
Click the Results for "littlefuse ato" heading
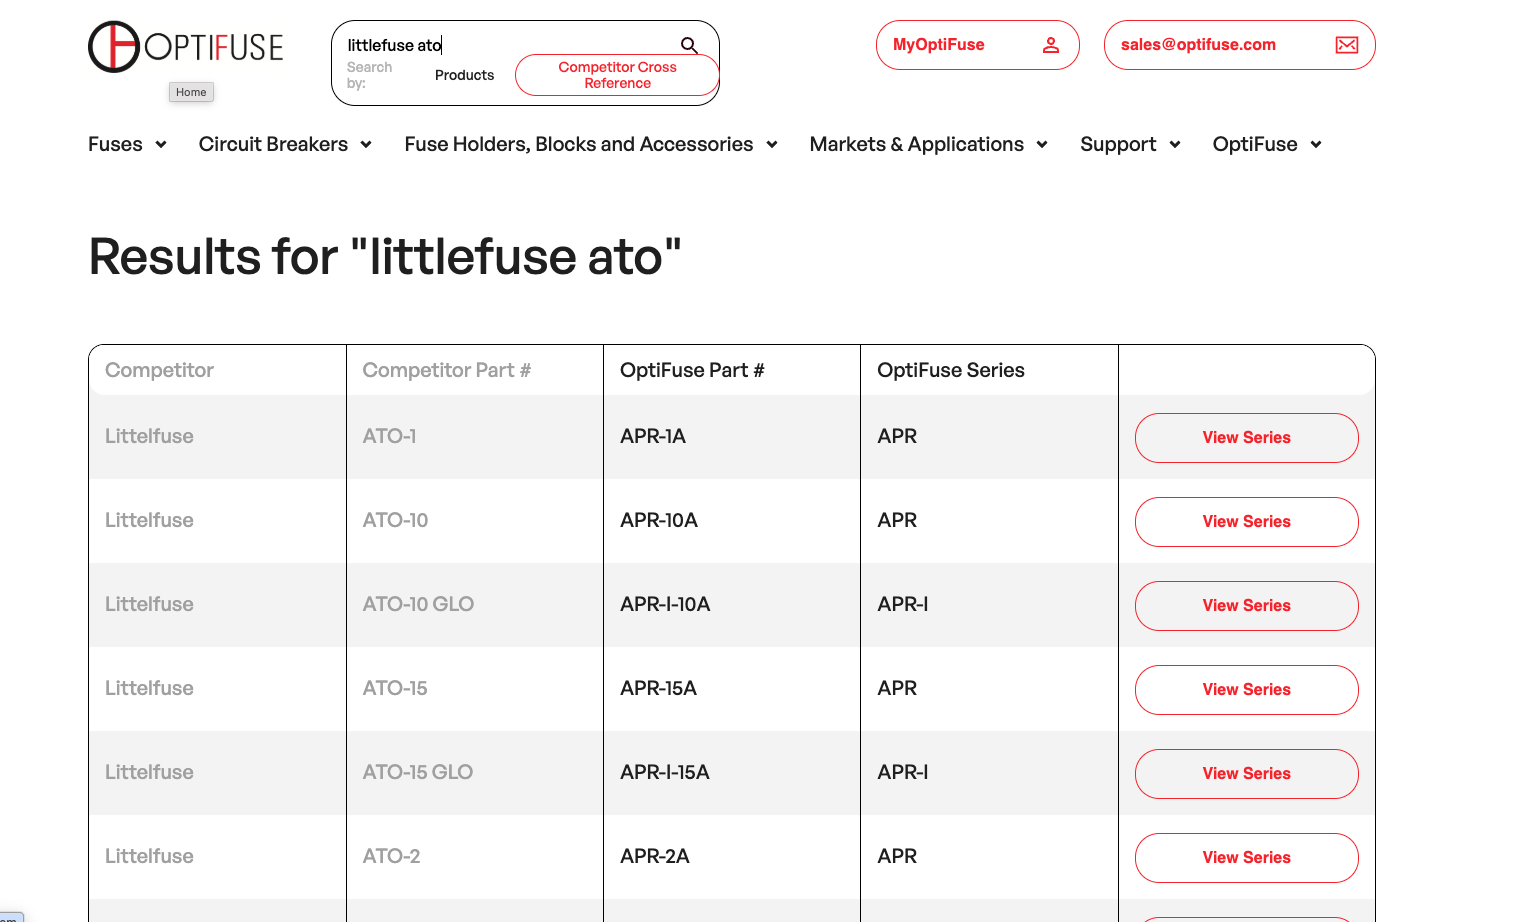385,257
